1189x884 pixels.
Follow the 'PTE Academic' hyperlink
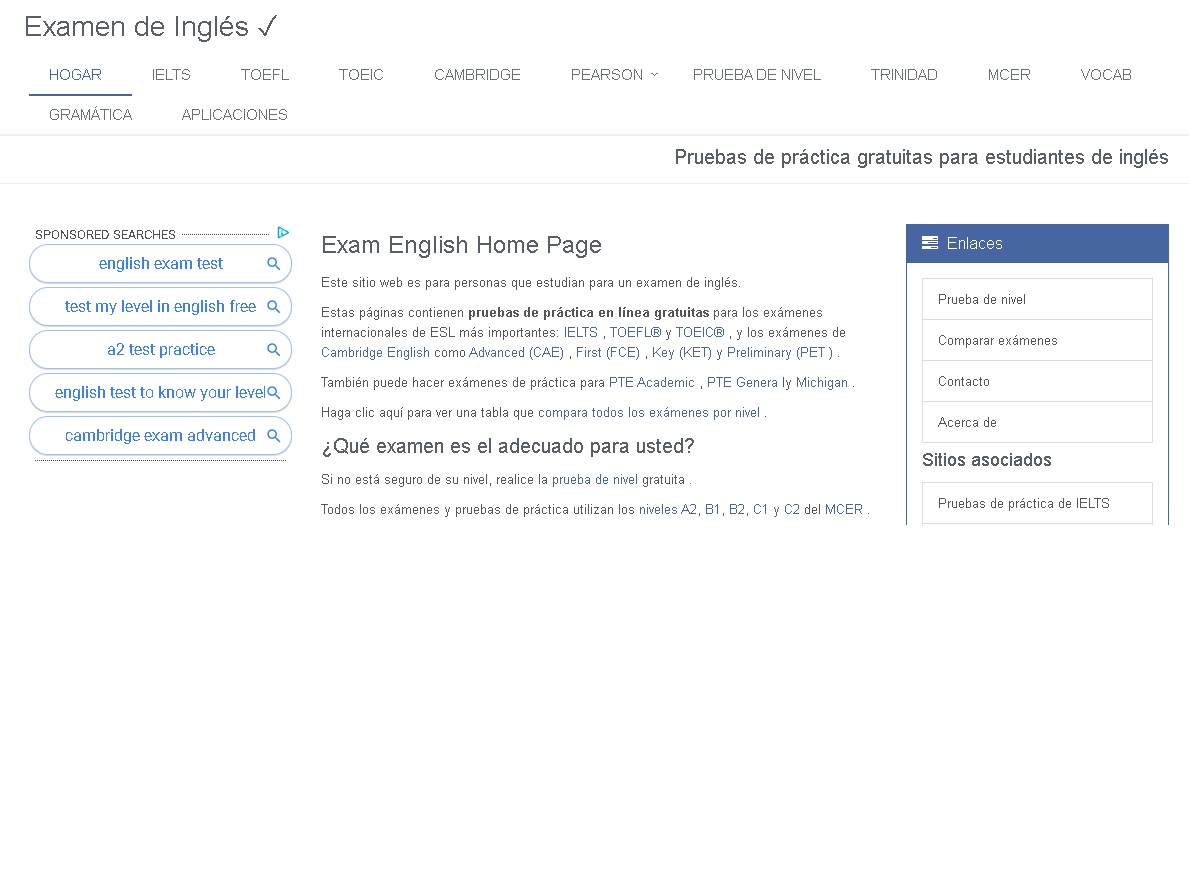[x=651, y=383]
